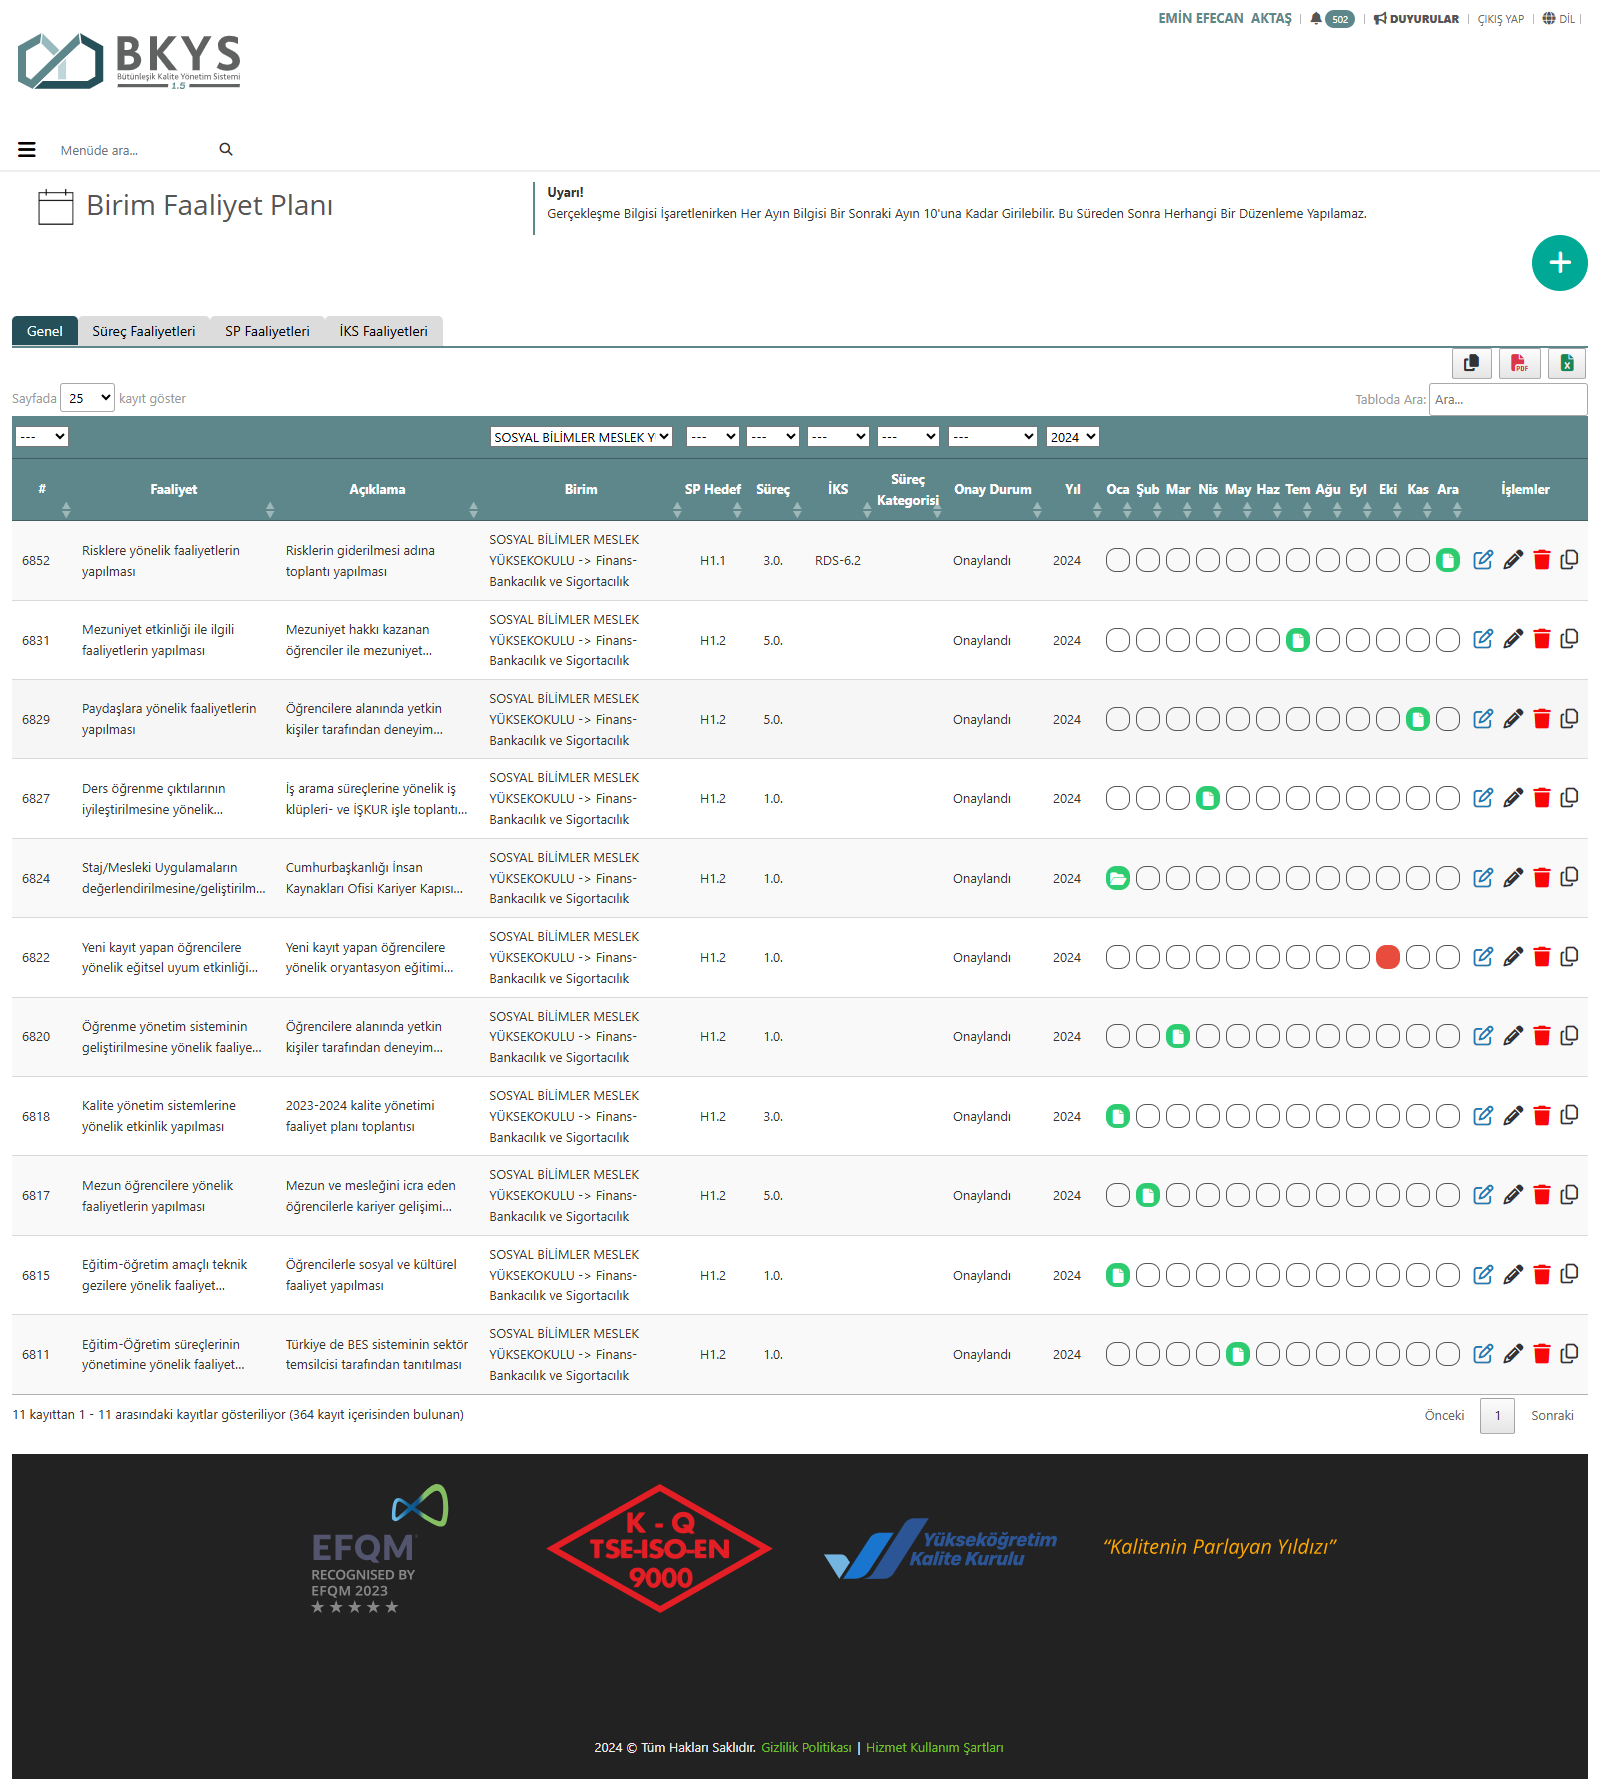Click the Gizlilik Politikası link
Image resolution: width=1600 pixels, height=1779 pixels.
click(806, 1748)
